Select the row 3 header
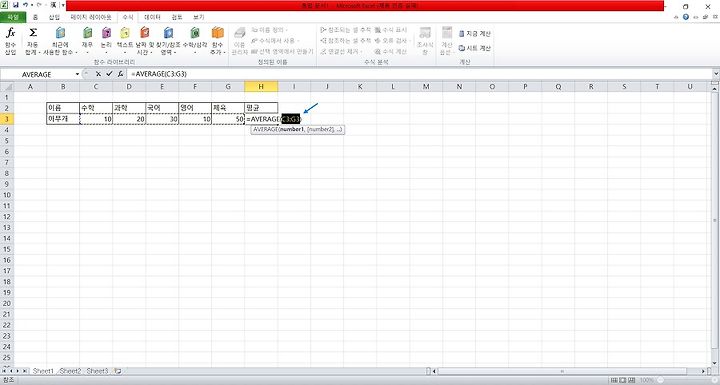The height and width of the screenshot is (385, 720). point(7,119)
